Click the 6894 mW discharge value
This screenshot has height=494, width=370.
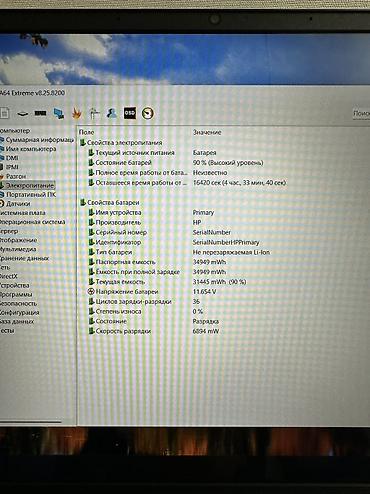pos(206,331)
